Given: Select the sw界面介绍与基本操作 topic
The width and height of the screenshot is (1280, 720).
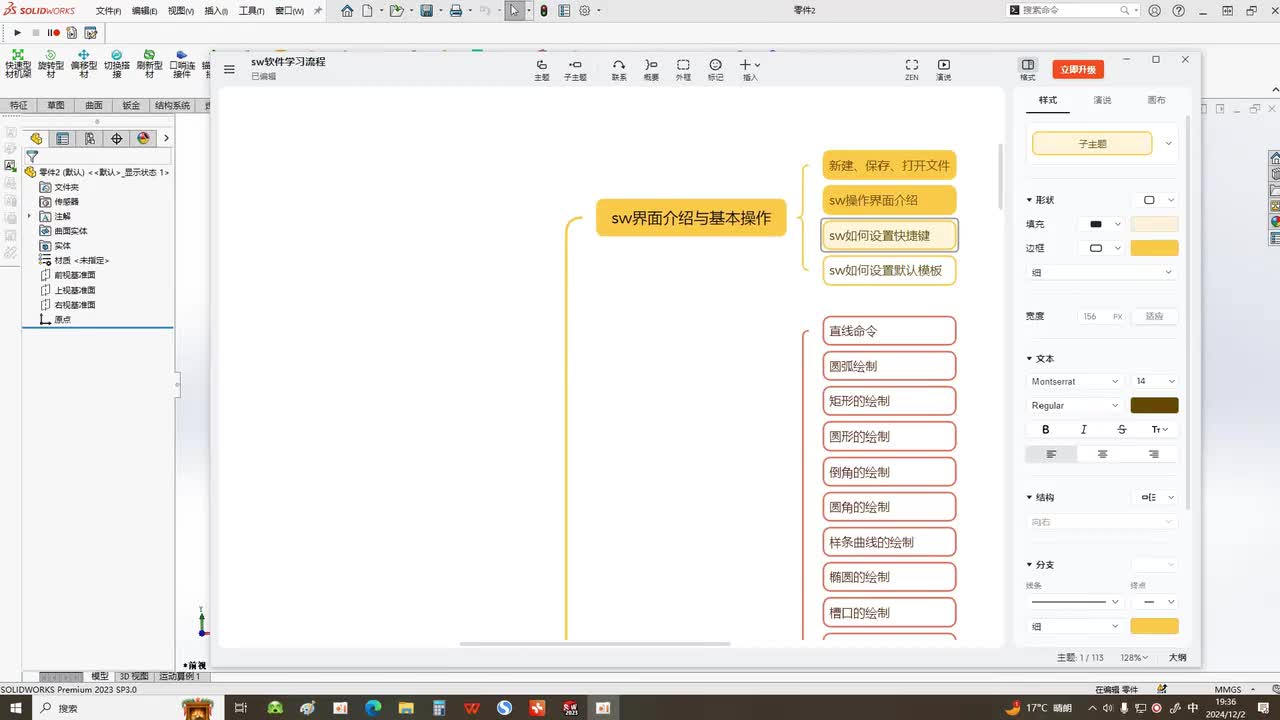Looking at the screenshot, I should pyautogui.click(x=691, y=218).
